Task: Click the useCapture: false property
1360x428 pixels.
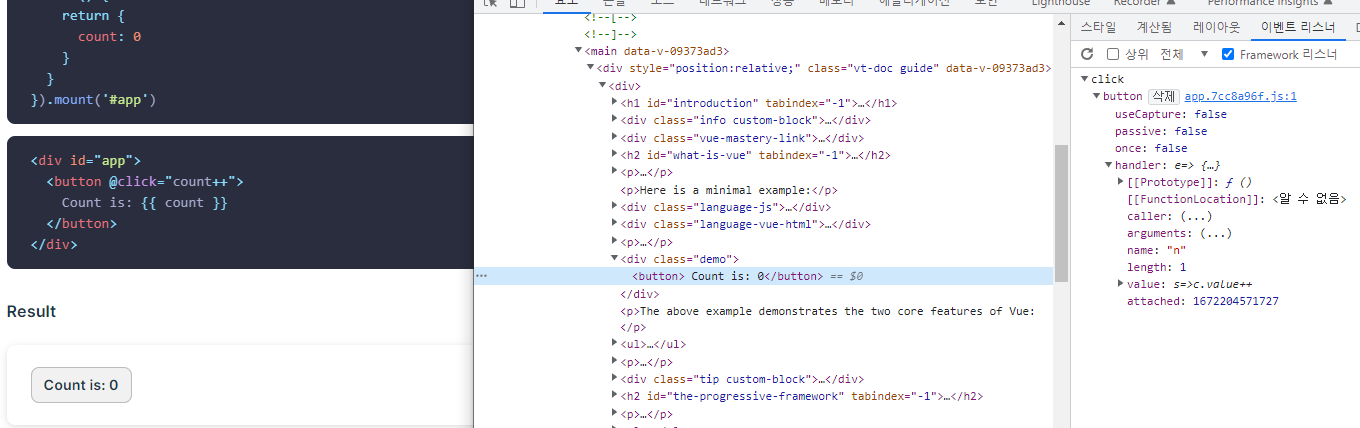Action: tap(1171, 114)
